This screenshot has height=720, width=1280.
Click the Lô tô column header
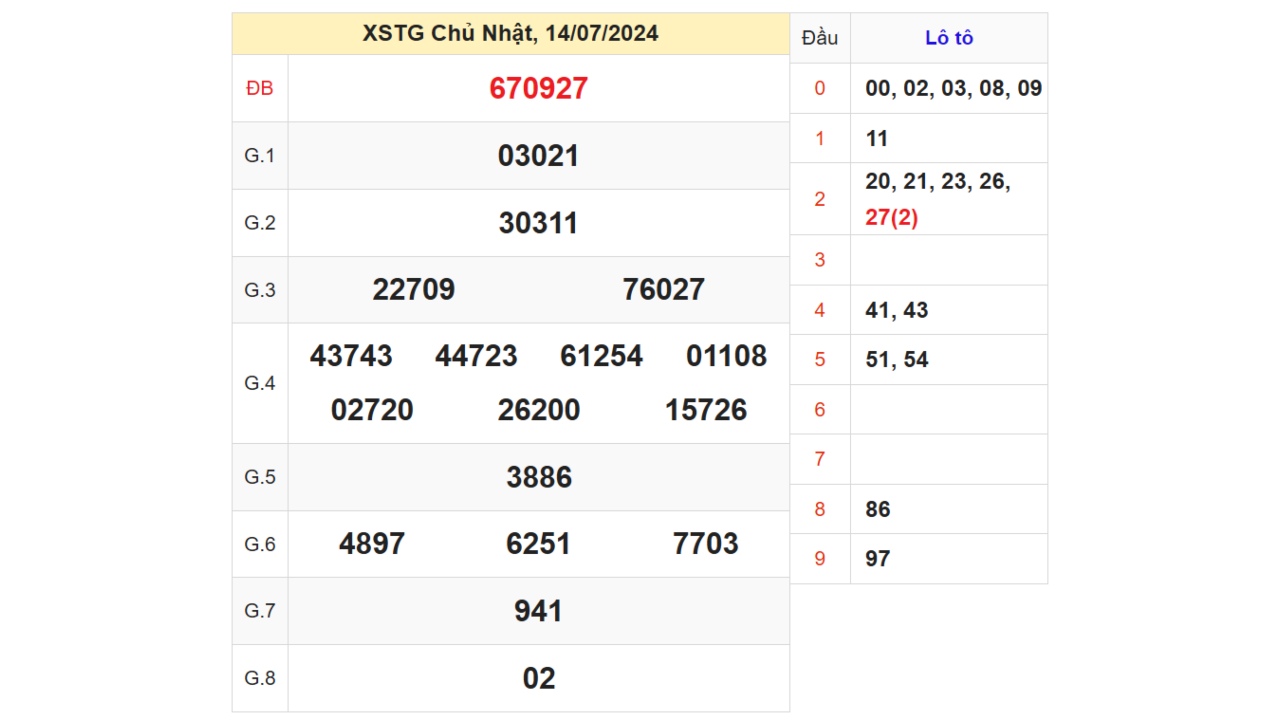click(949, 38)
